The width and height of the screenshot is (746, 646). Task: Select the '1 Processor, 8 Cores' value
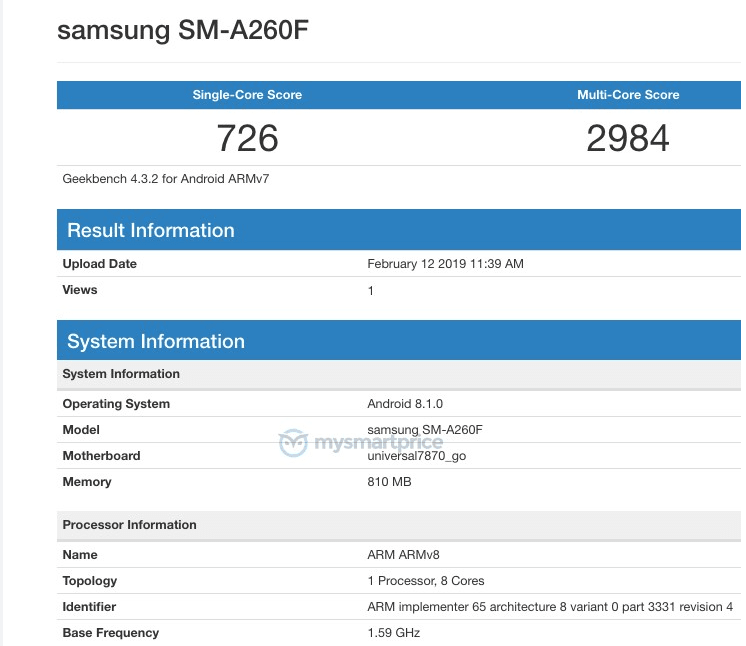pos(426,581)
